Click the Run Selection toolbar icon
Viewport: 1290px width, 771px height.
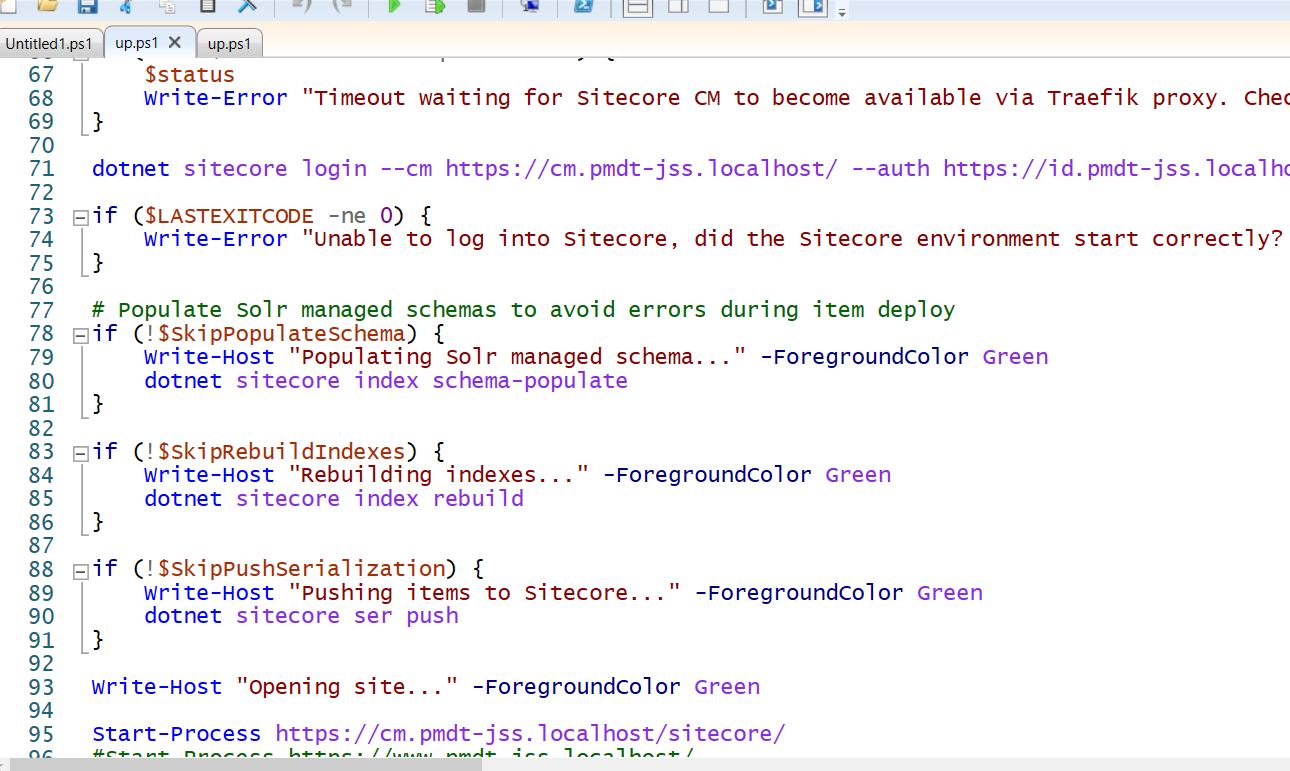pos(434,7)
